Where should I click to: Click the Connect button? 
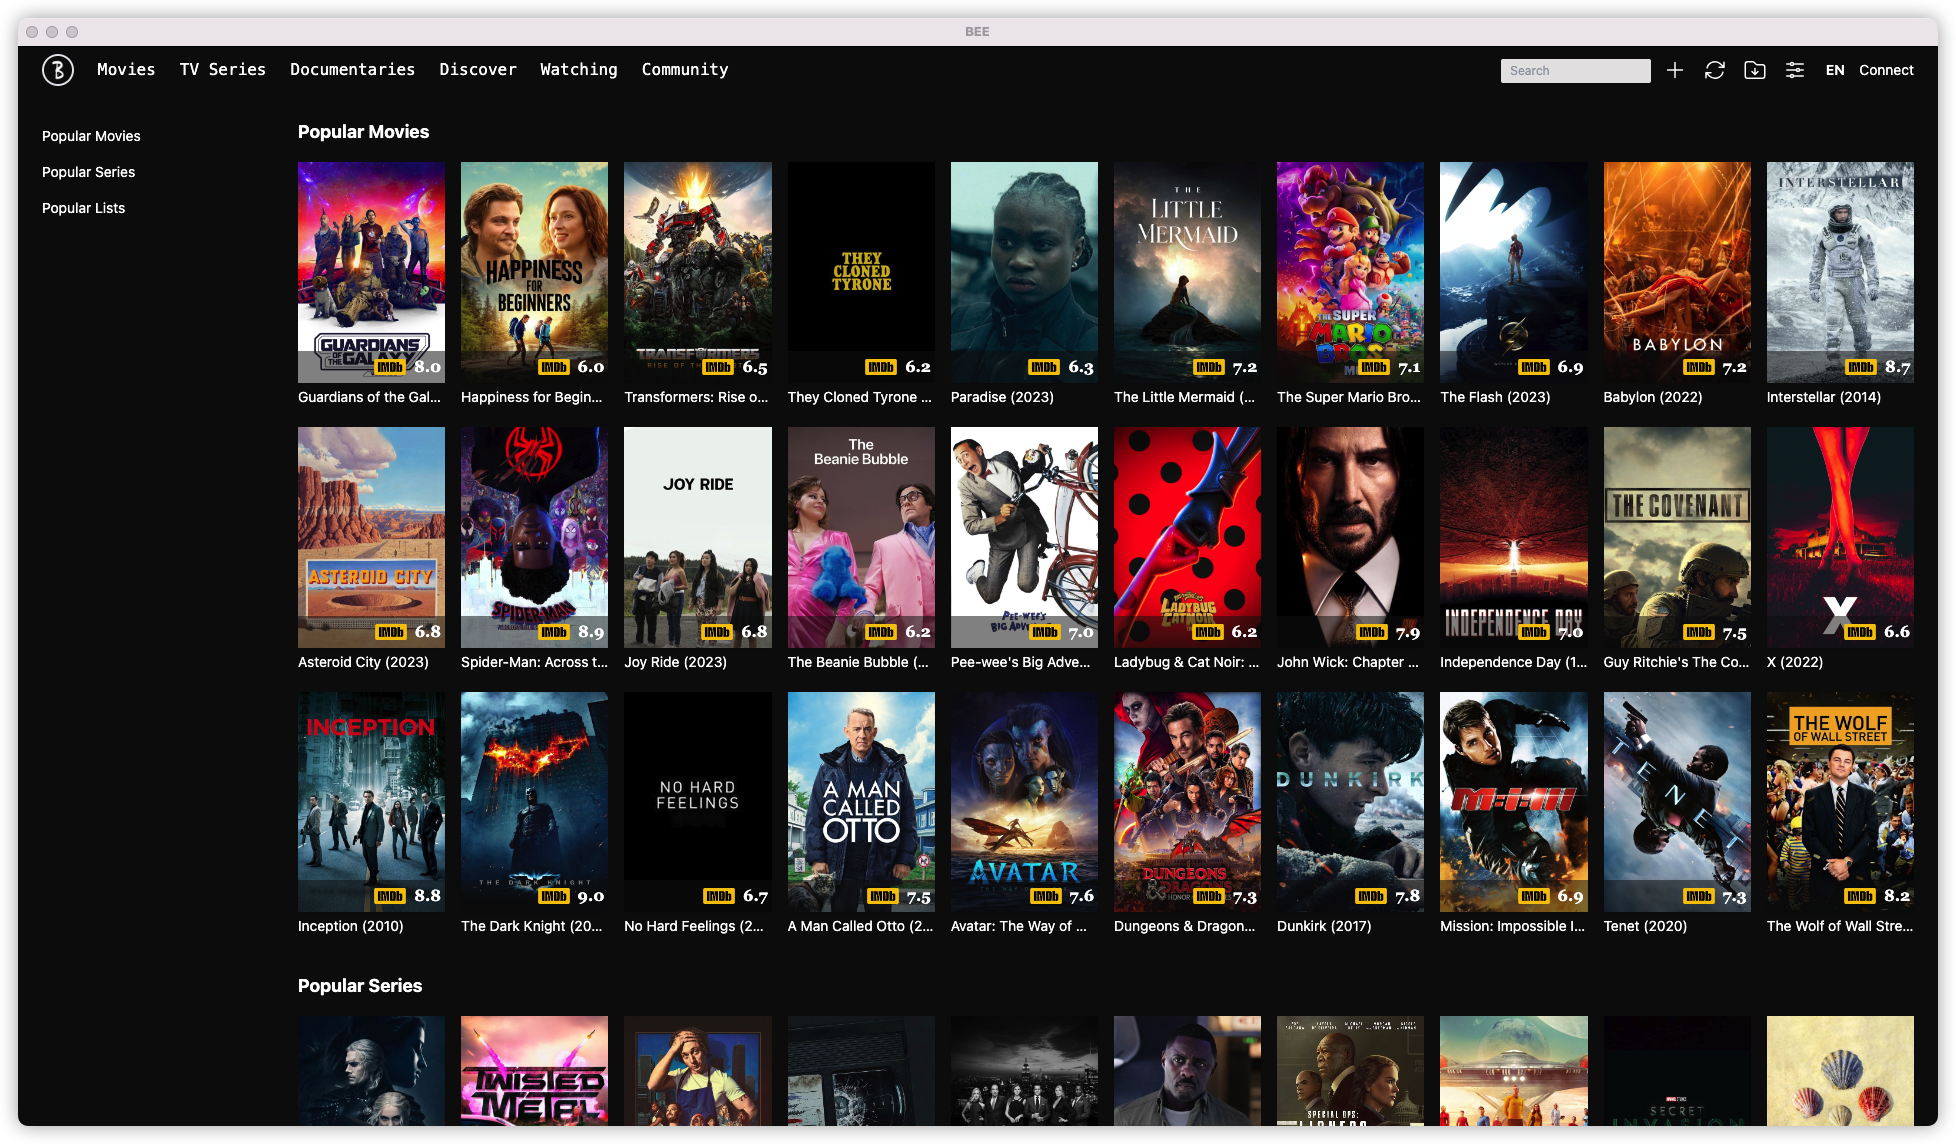point(1886,70)
